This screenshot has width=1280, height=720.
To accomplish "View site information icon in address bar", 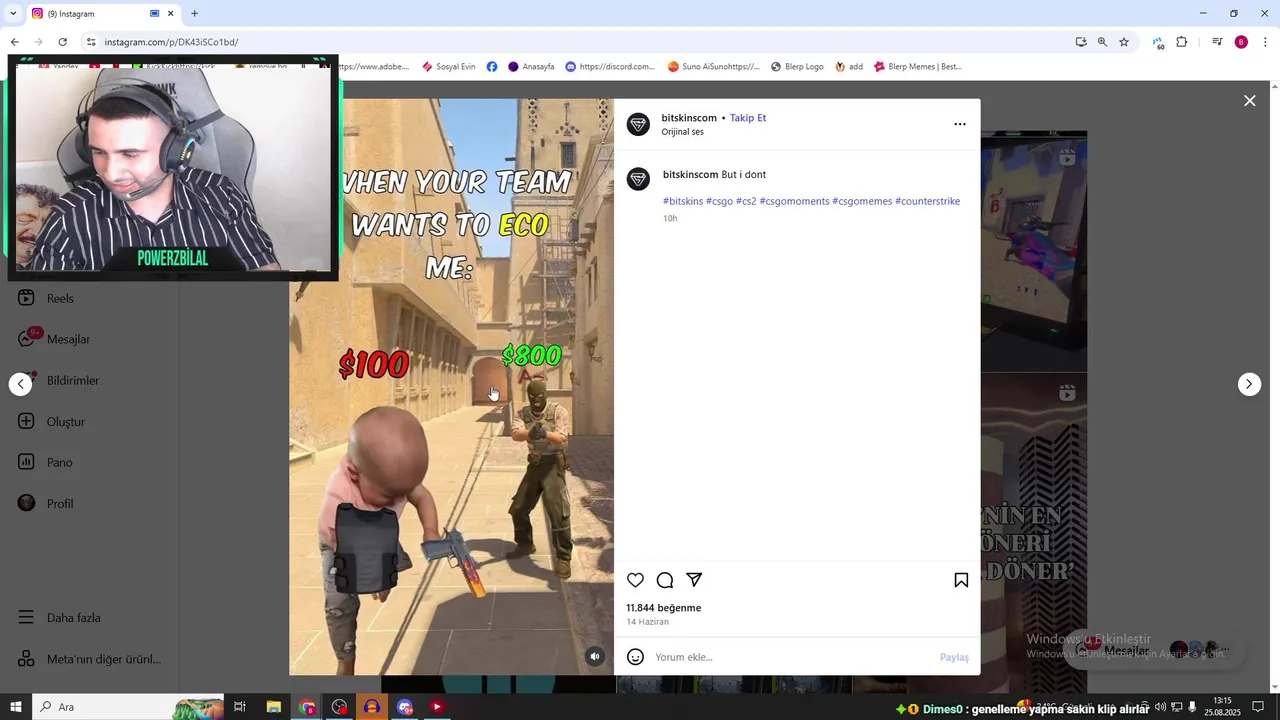I will pos(91,42).
